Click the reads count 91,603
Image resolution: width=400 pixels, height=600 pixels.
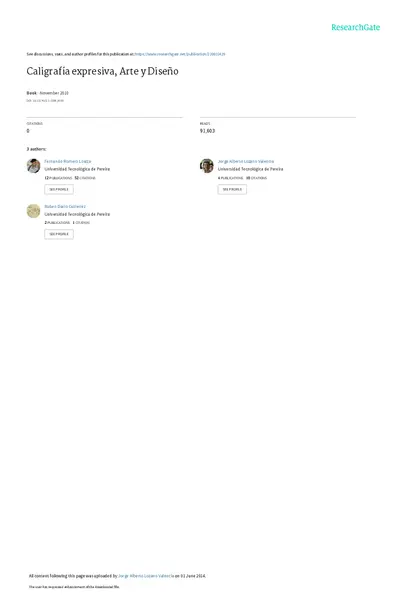(x=207, y=131)
